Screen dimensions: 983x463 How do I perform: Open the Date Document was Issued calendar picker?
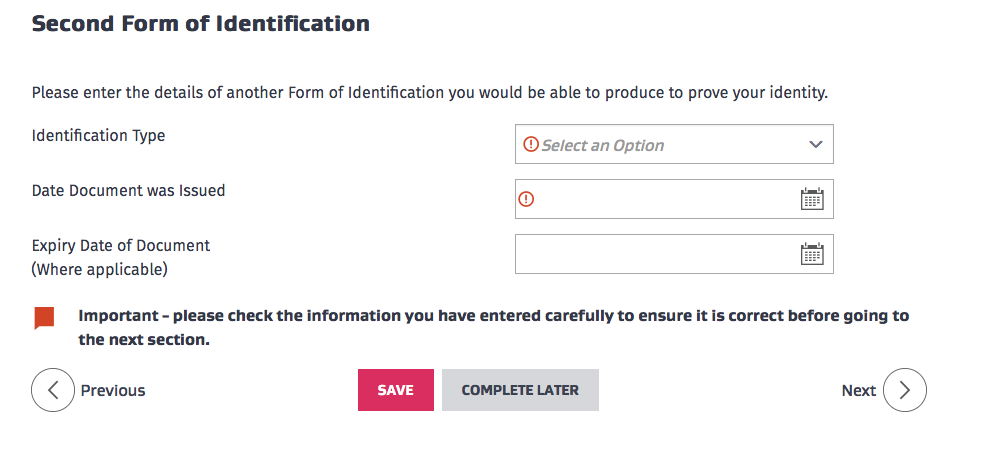[812, 199]
